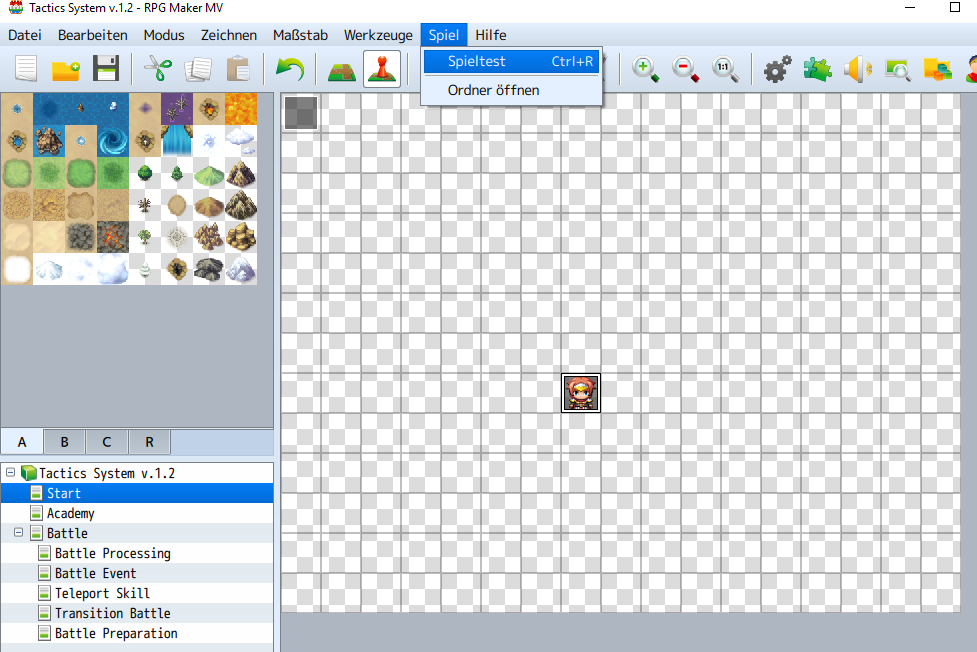Click the Copy pages icon
The width and height of the screenshot is (977, 652).
[198, 69]
